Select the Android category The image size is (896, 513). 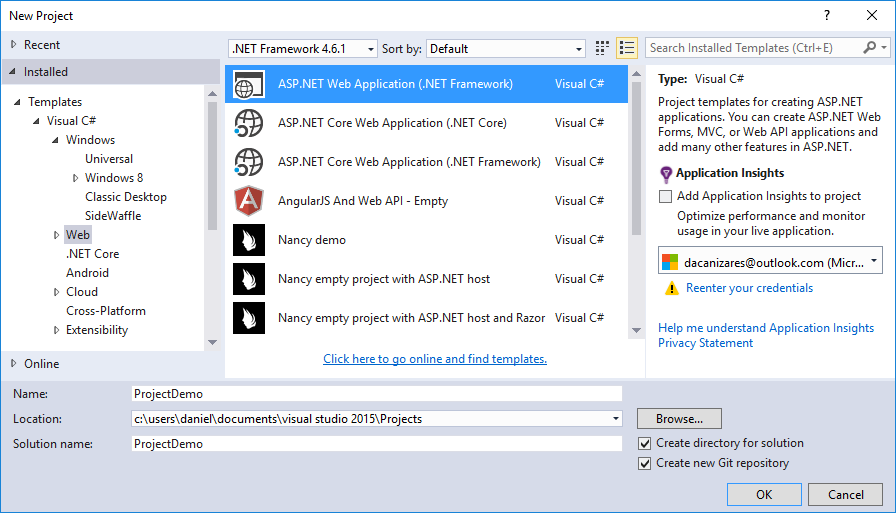87,273
